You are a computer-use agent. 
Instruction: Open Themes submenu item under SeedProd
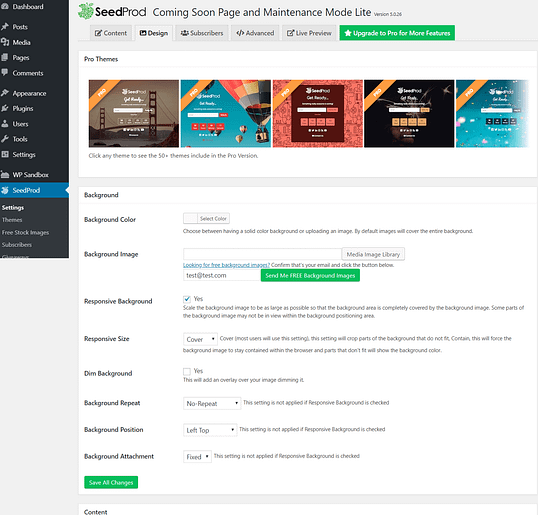(12, 220)
